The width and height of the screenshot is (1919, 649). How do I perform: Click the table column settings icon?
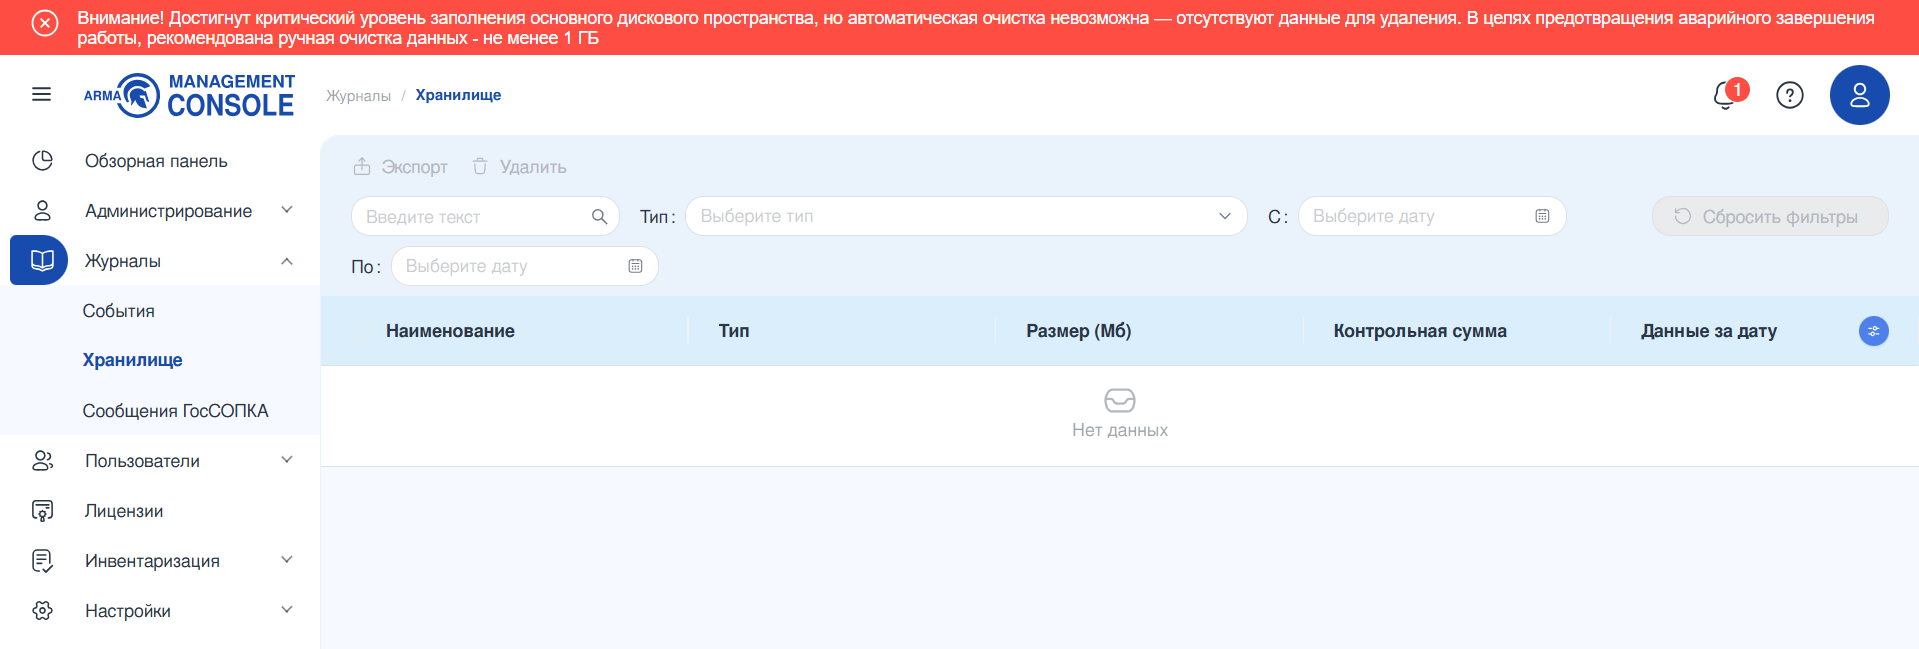[1873, 331]
